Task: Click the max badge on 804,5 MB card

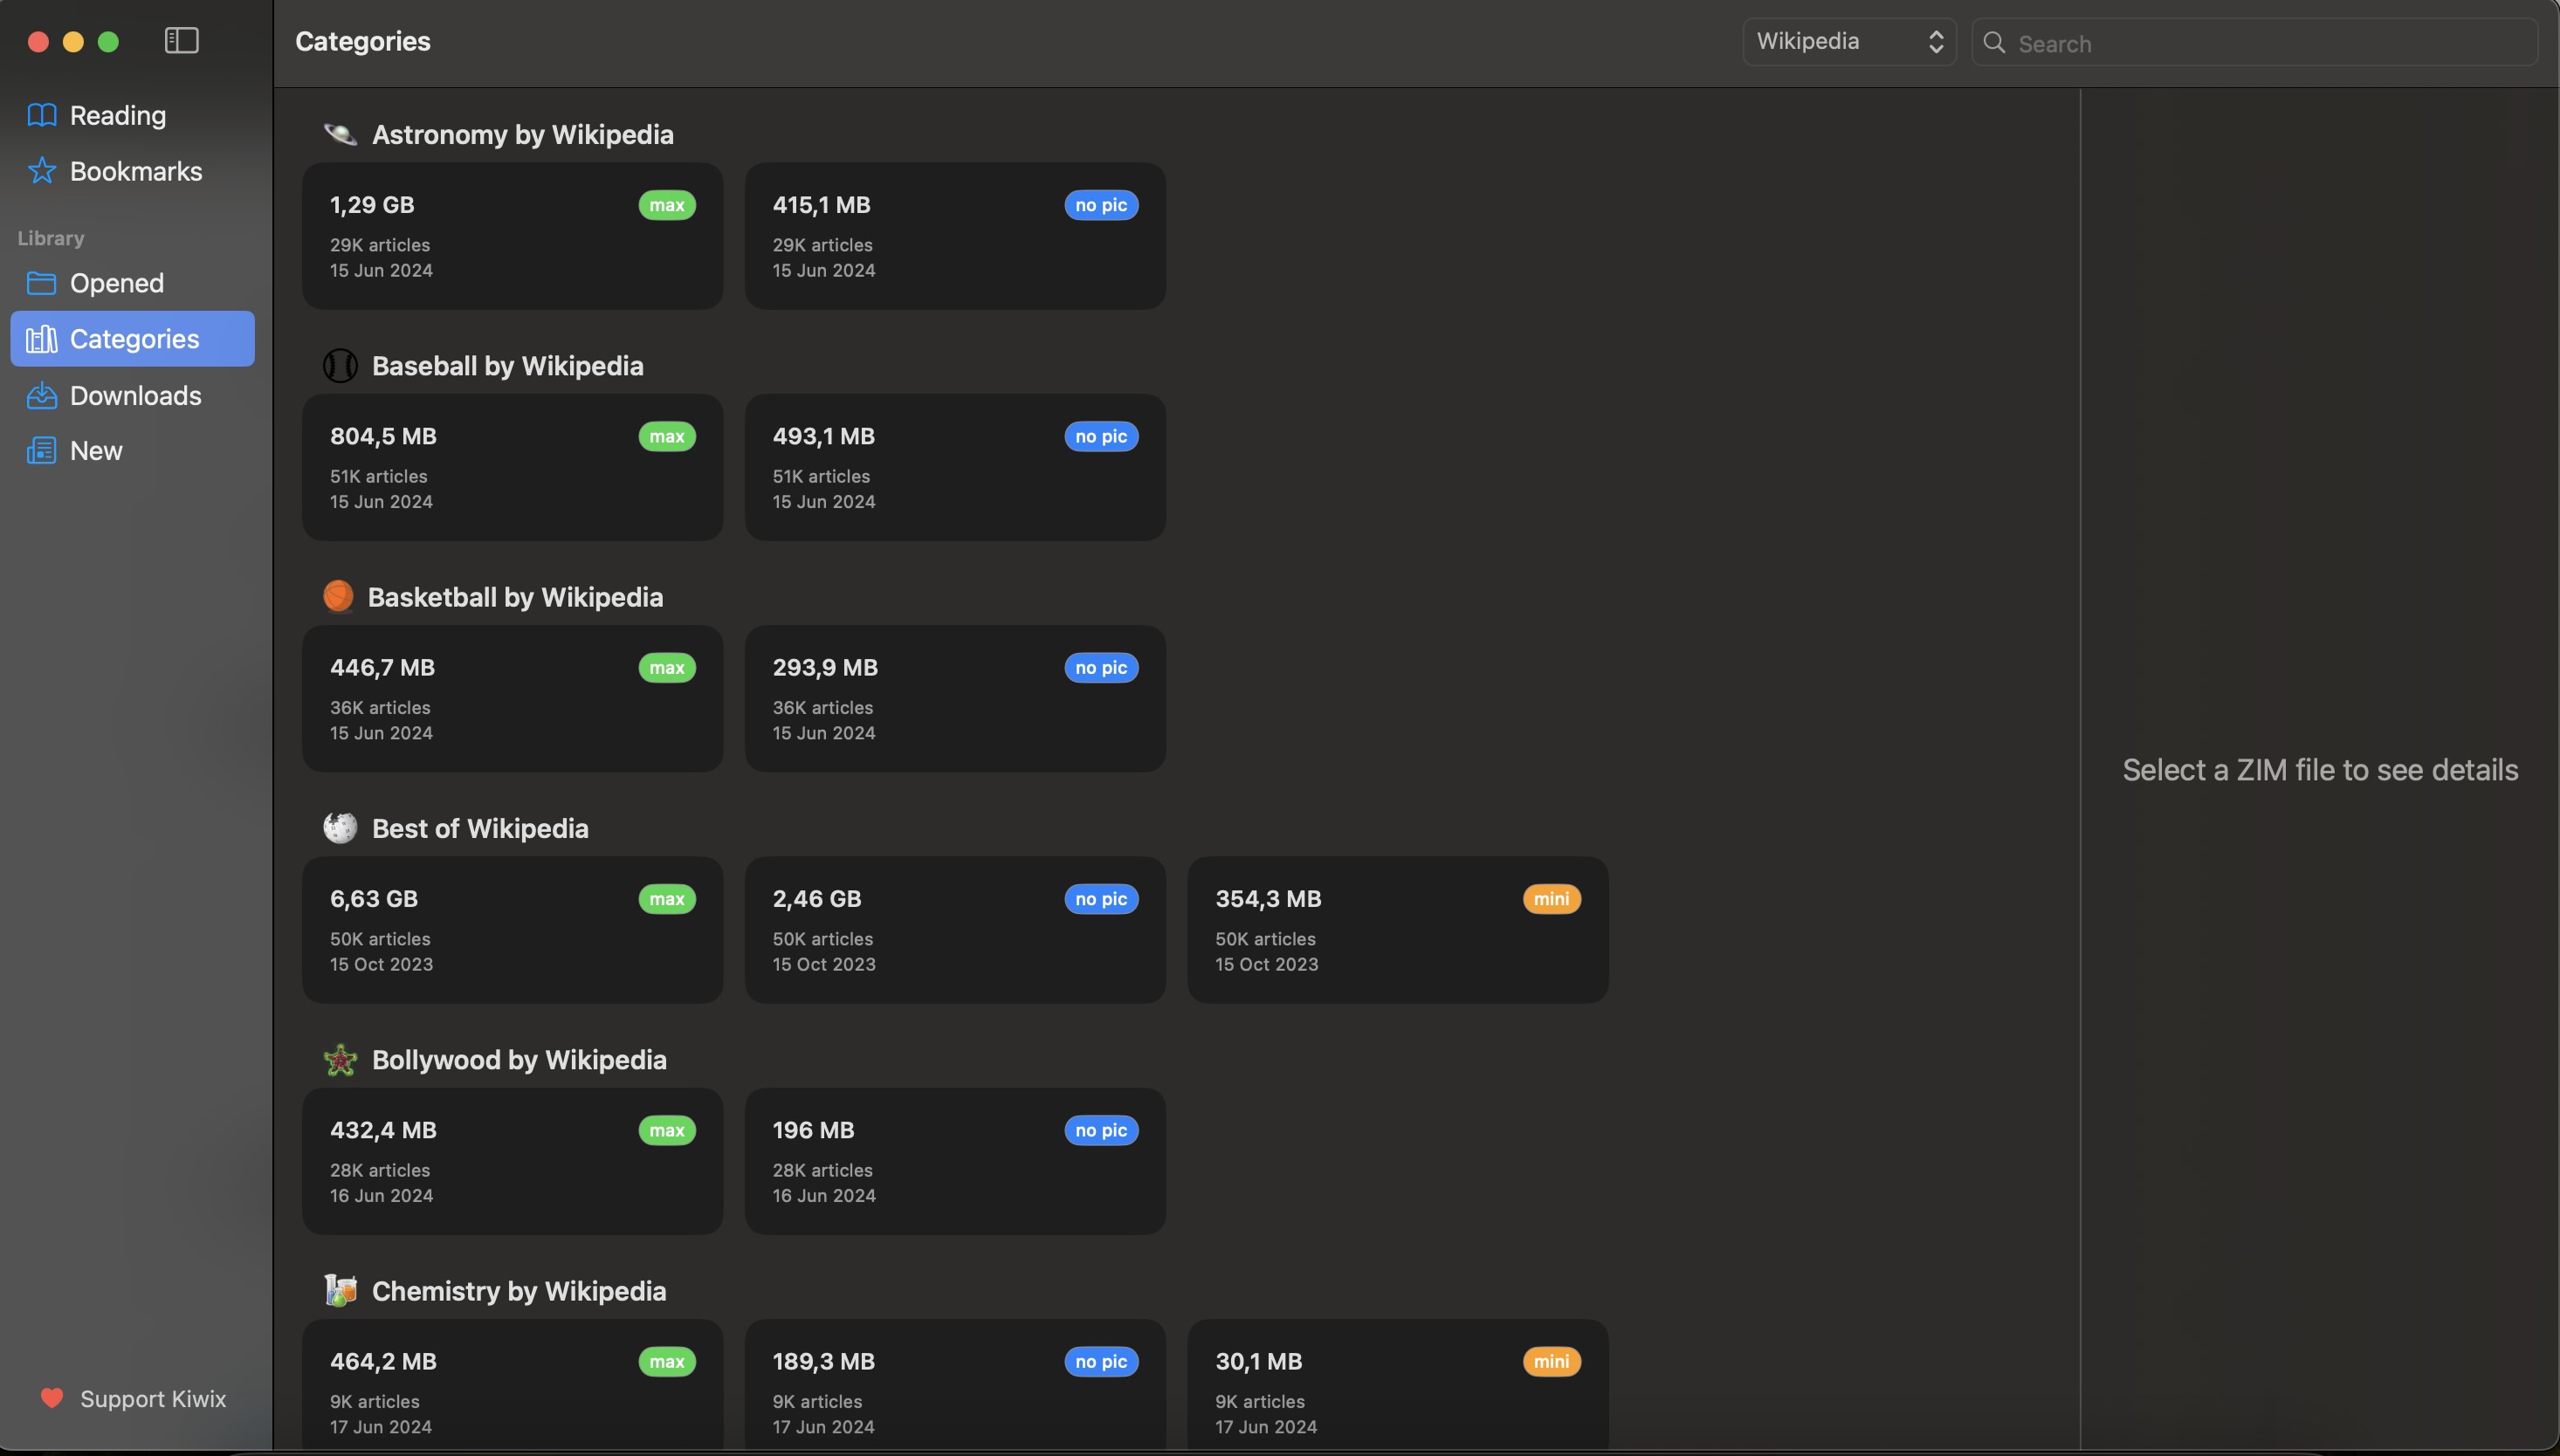Action: point(667,436)
